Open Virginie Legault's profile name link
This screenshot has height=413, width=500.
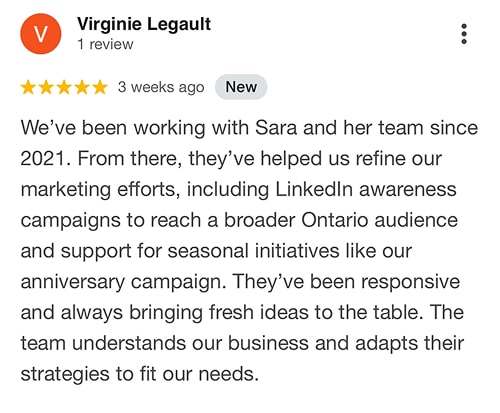[x=144, y=25]
